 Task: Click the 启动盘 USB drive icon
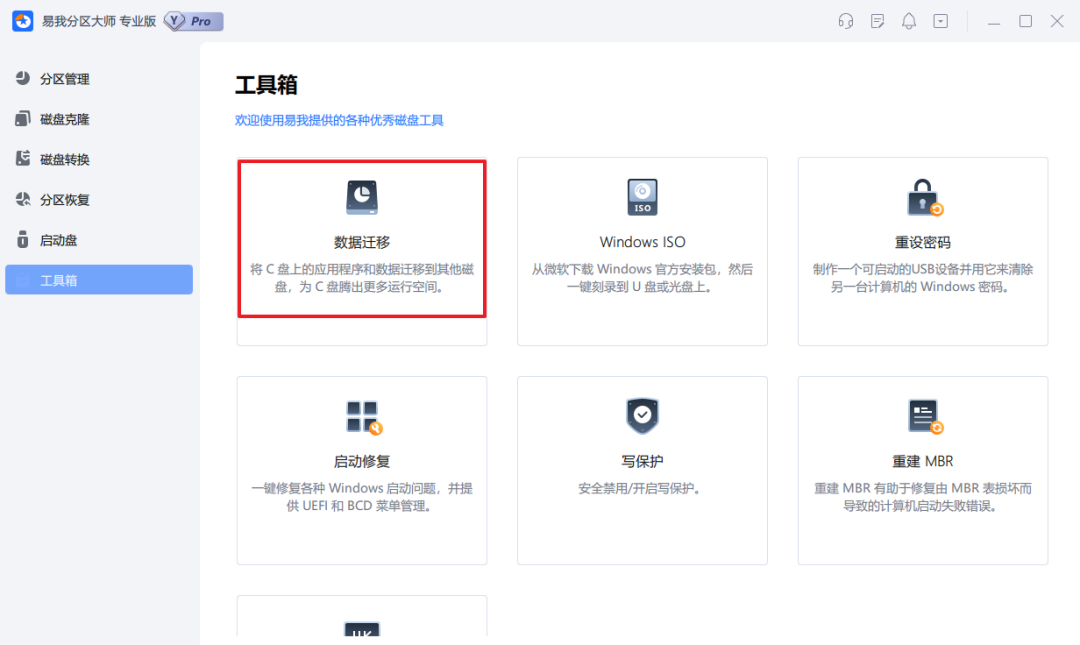[23, 239]
